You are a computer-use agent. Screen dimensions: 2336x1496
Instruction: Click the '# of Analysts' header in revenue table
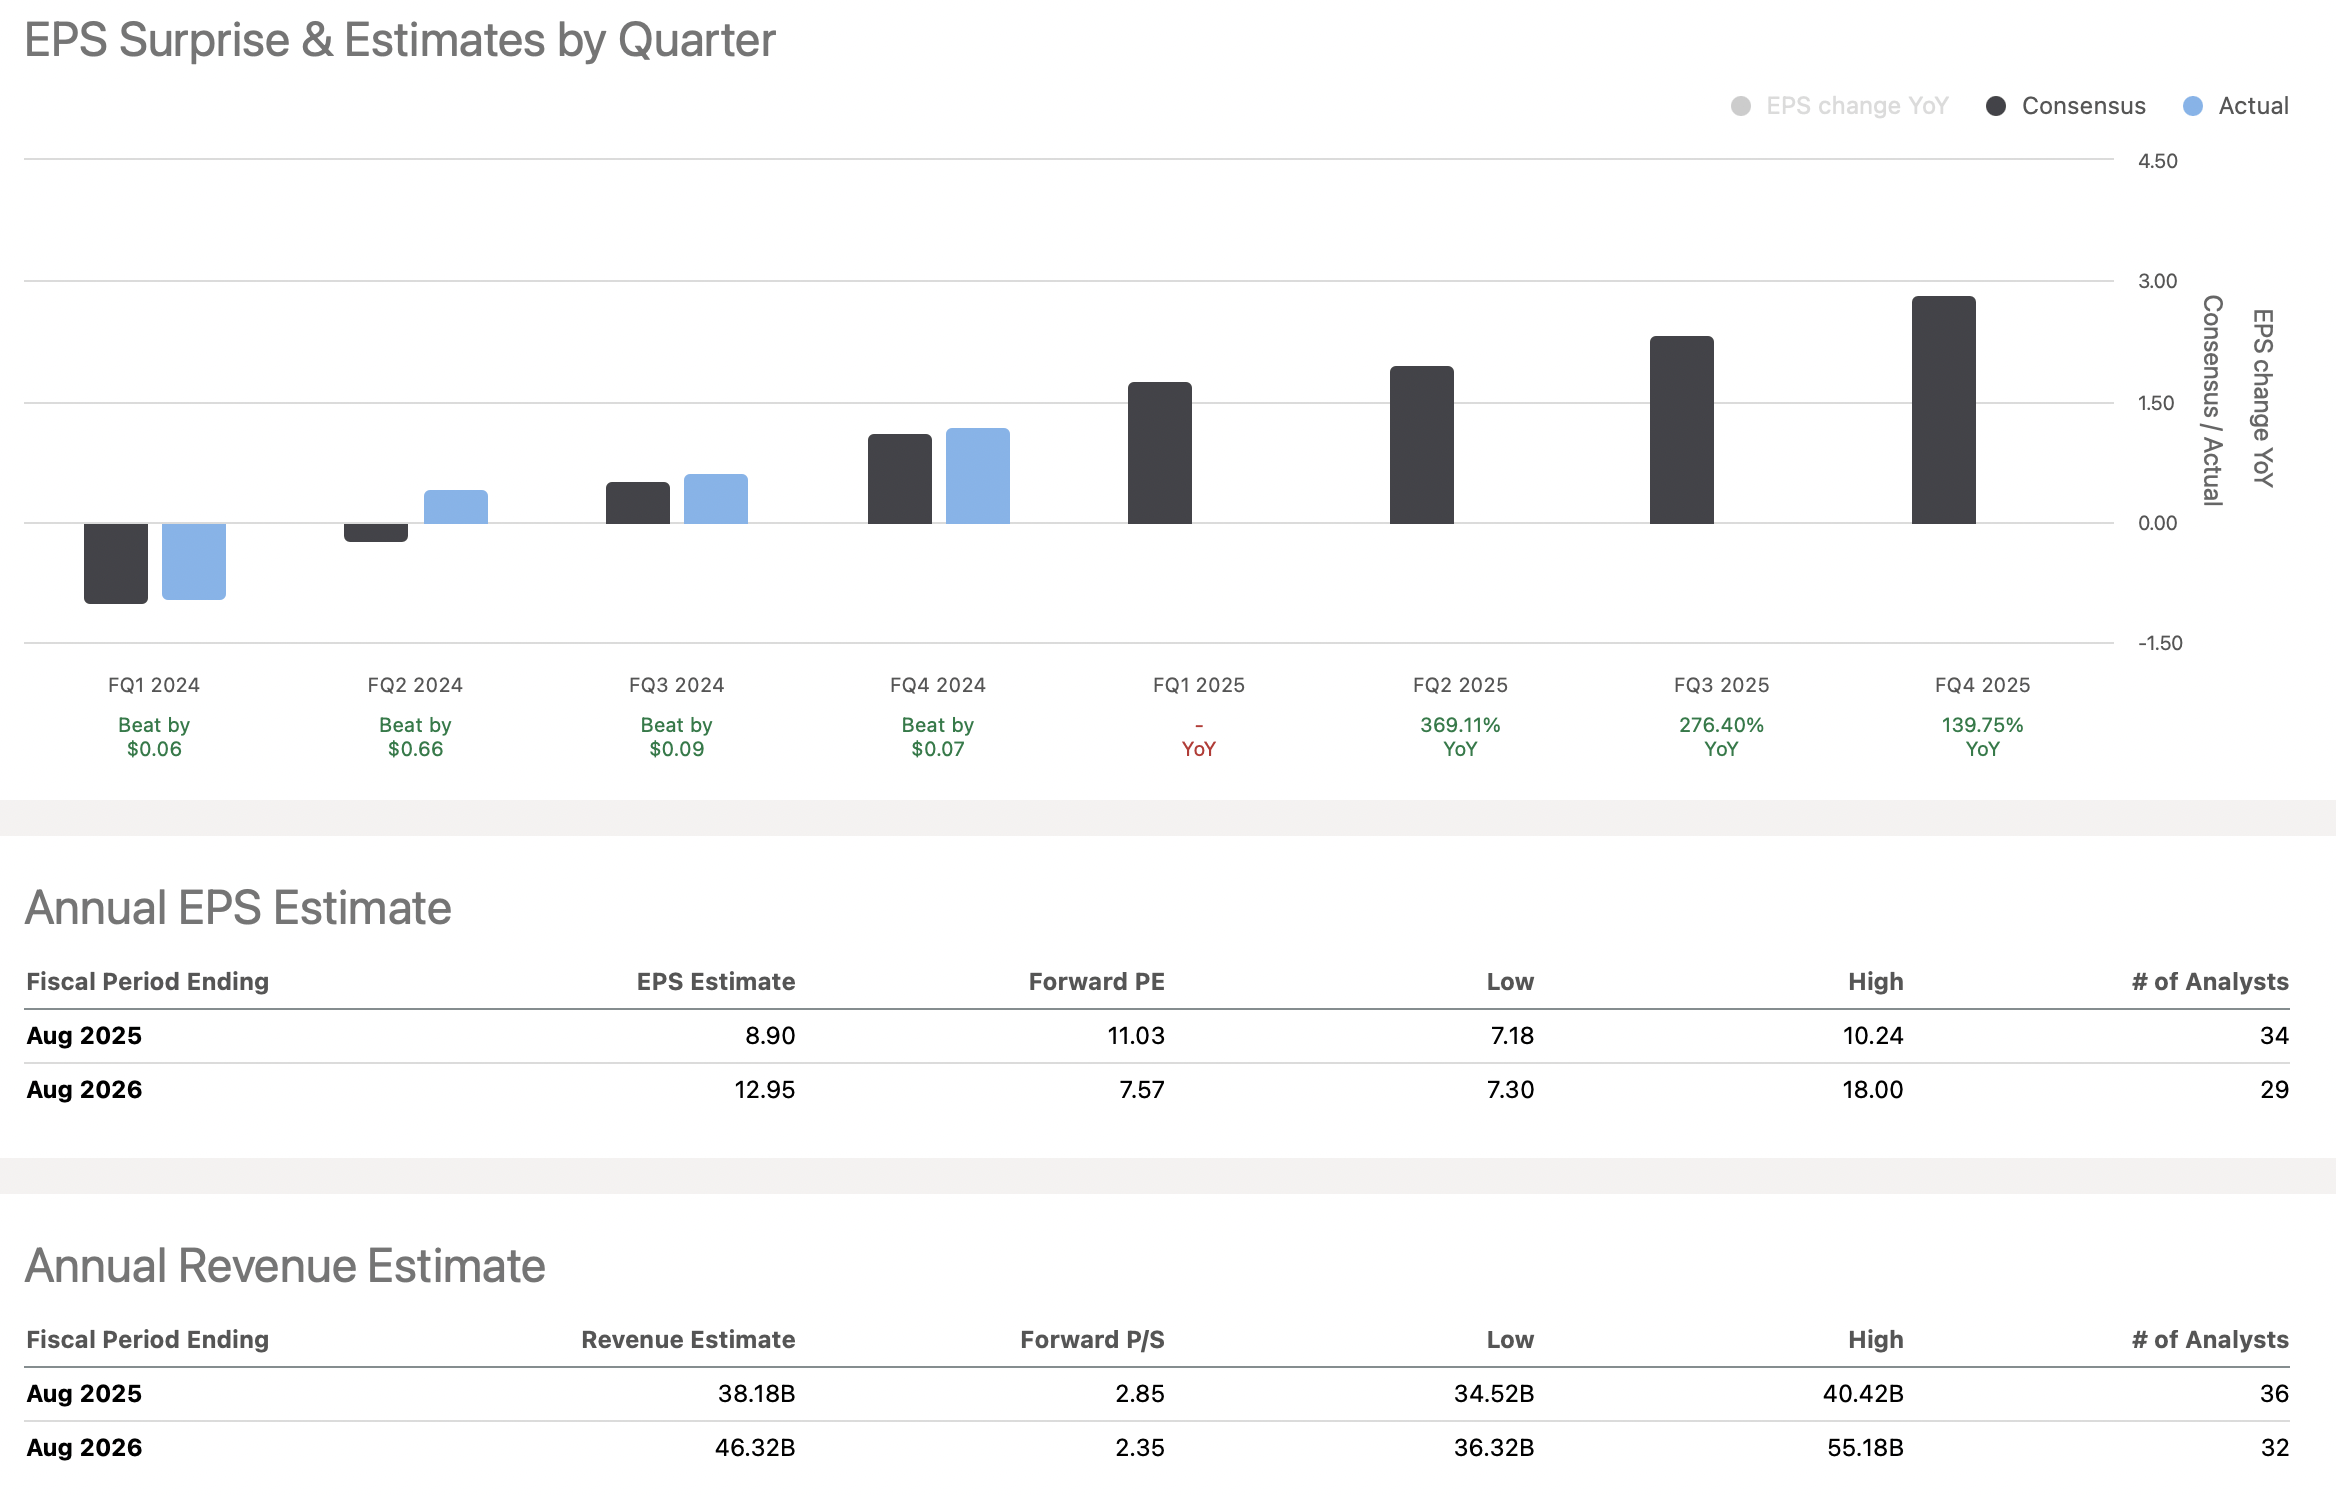[2209, 1339]
